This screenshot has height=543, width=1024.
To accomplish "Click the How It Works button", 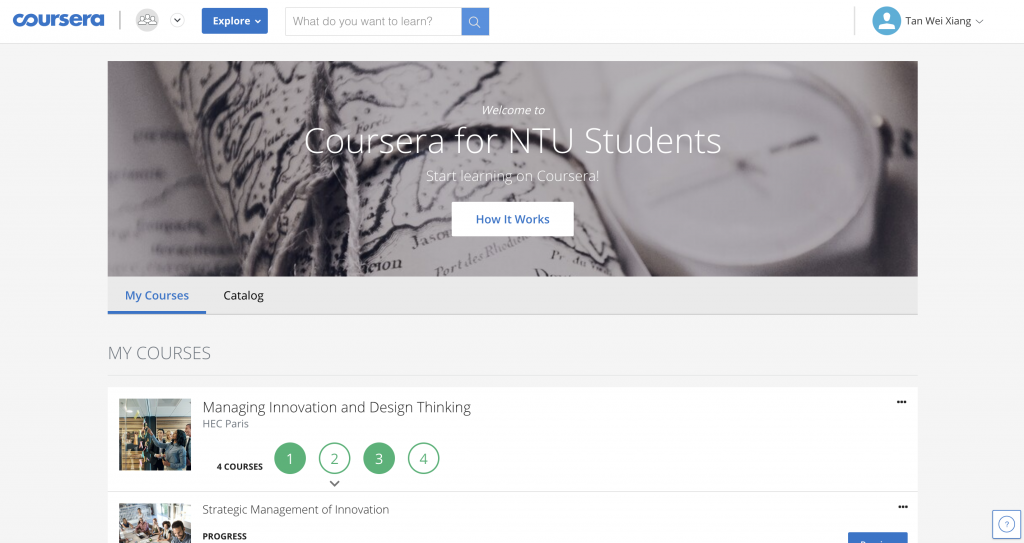I will [x=513, y=219].
